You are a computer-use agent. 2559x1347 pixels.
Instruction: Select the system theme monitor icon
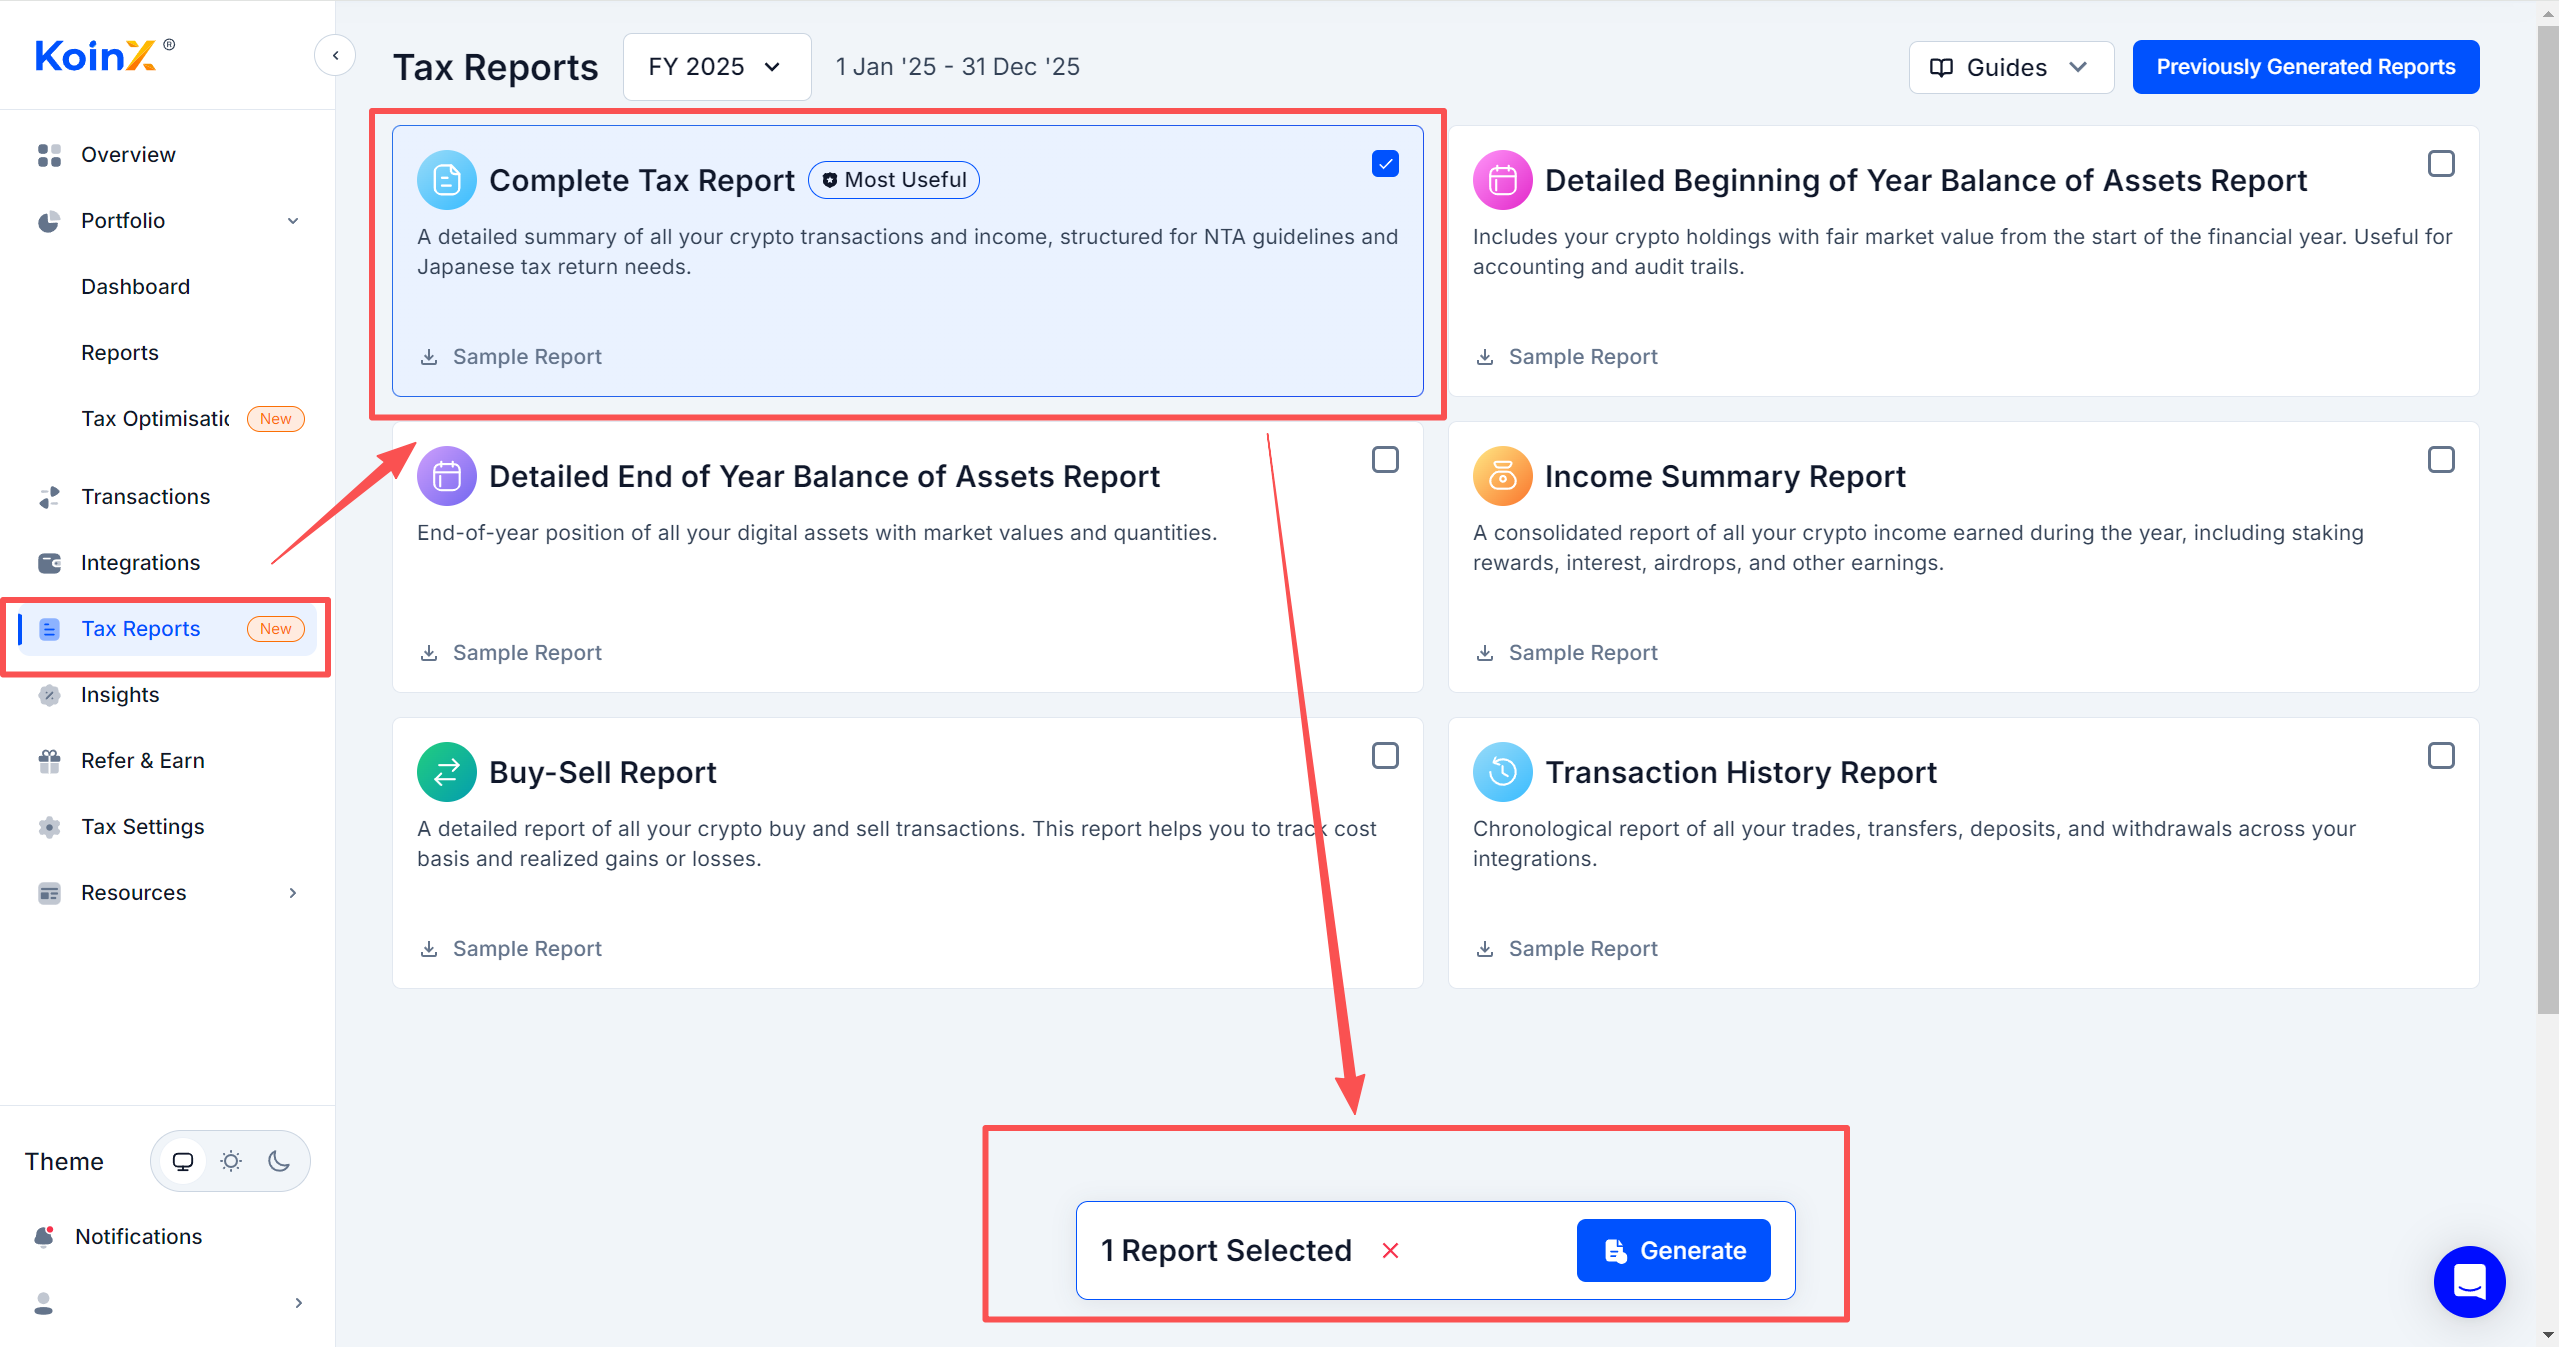183,1161
